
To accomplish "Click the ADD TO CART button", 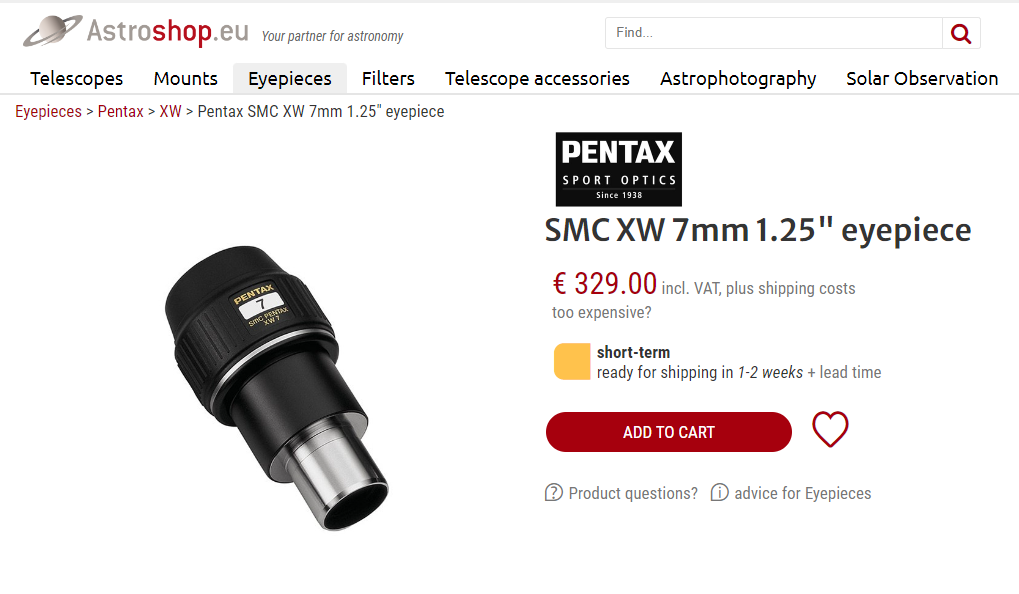I will pyautogui.click(x=669, y=432).
